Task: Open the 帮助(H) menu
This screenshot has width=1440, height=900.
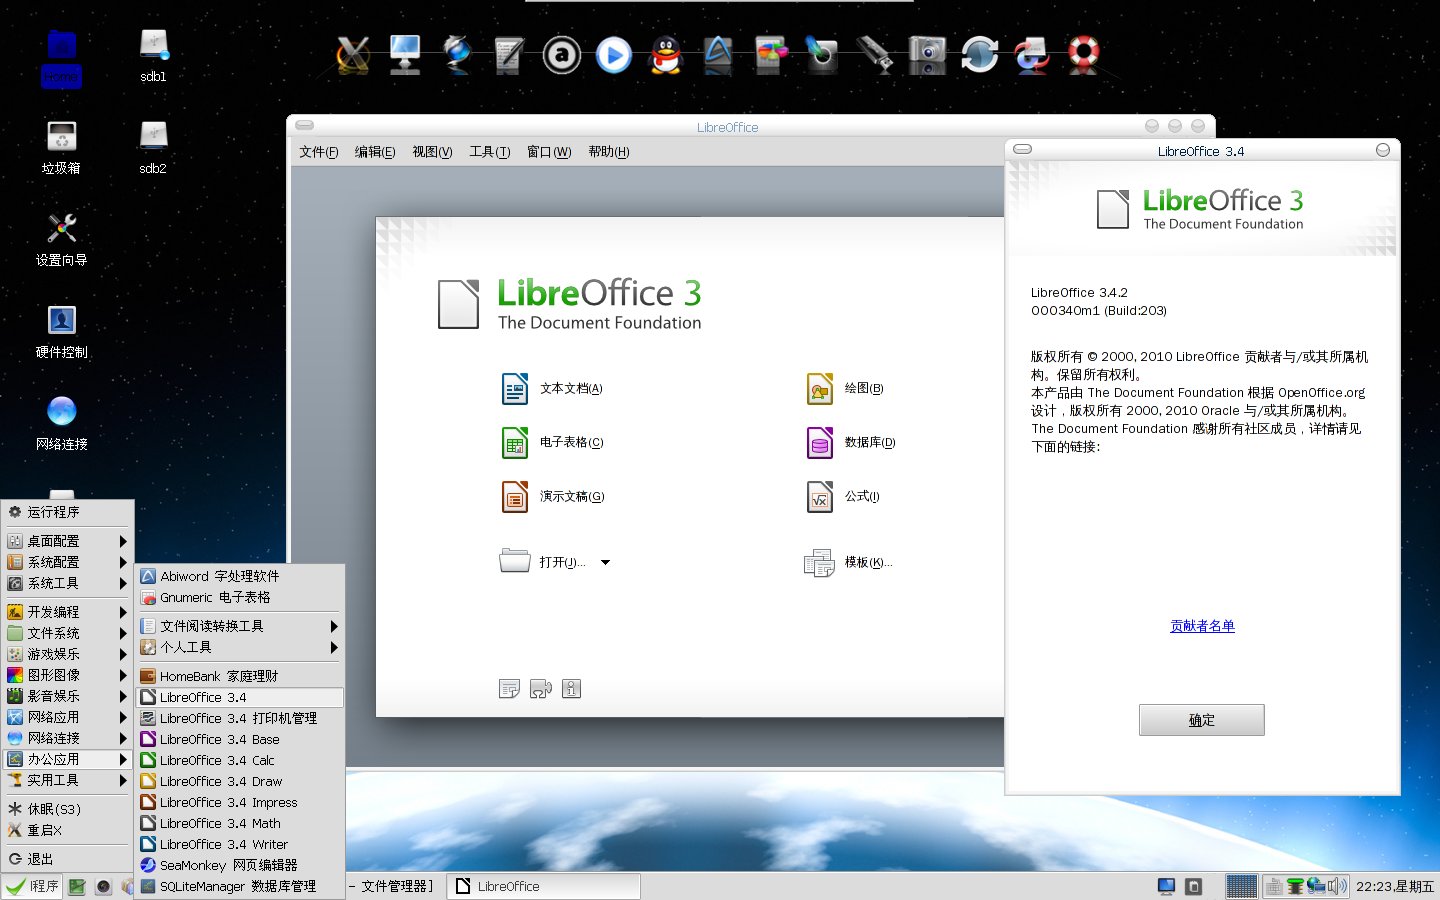Action: [x=609, y=152]
